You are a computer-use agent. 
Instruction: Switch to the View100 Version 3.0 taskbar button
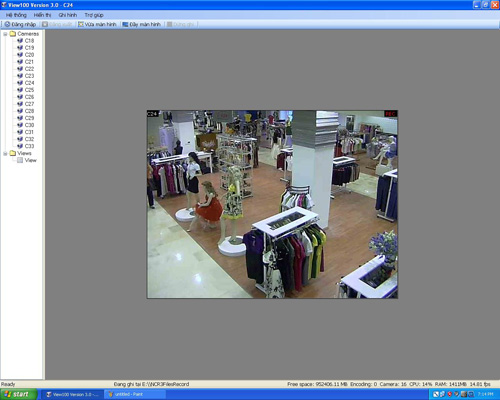point(73,394)
